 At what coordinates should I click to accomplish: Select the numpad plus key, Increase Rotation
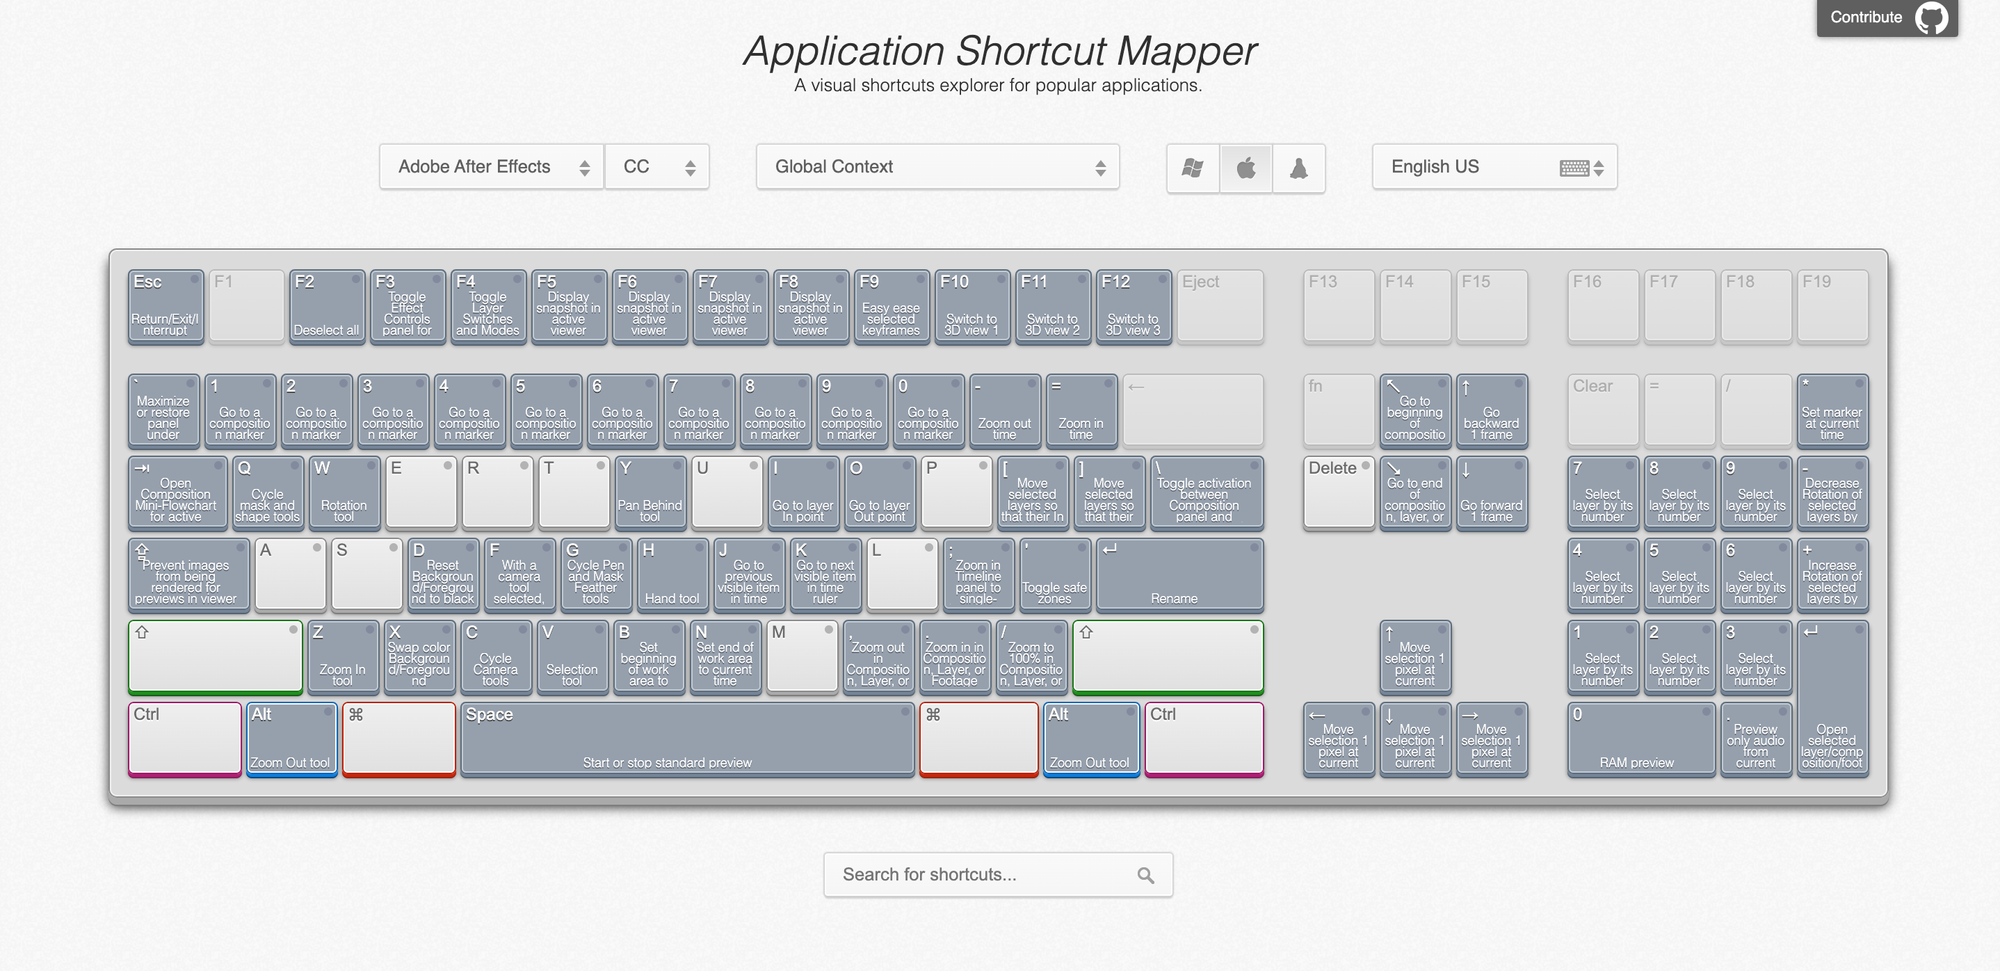click(x=1832, y=575)
